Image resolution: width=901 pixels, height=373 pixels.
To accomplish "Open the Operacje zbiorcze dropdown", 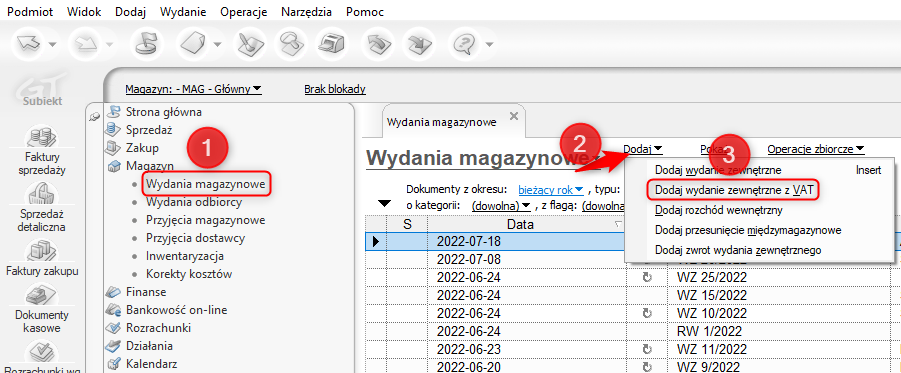I will [816, 149].
